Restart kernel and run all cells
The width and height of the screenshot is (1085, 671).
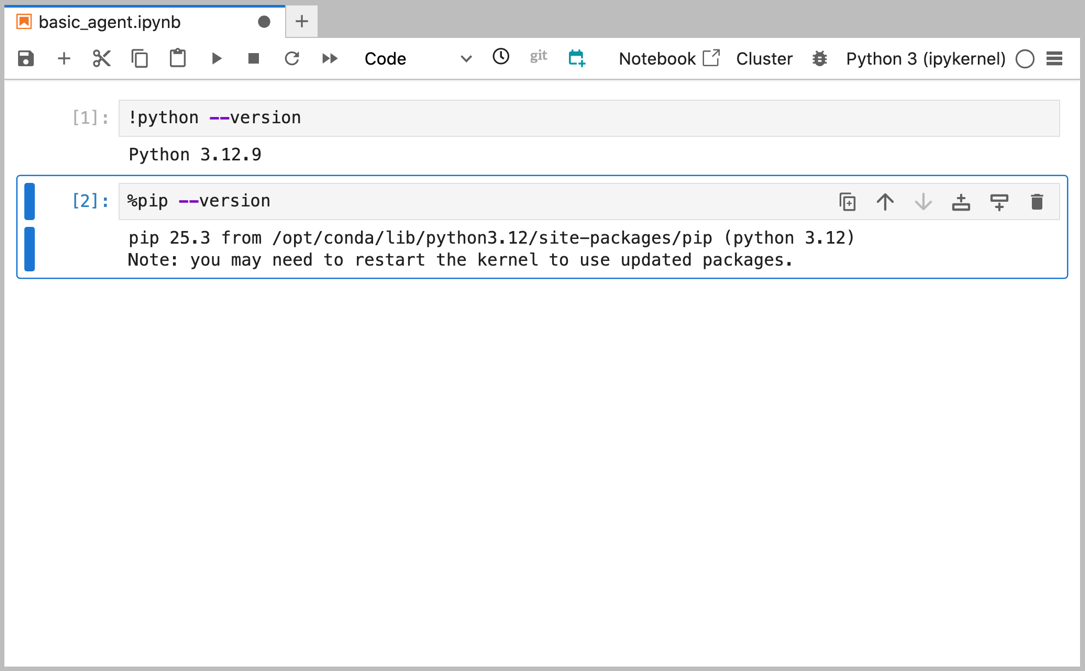click(x=330, y=59)
